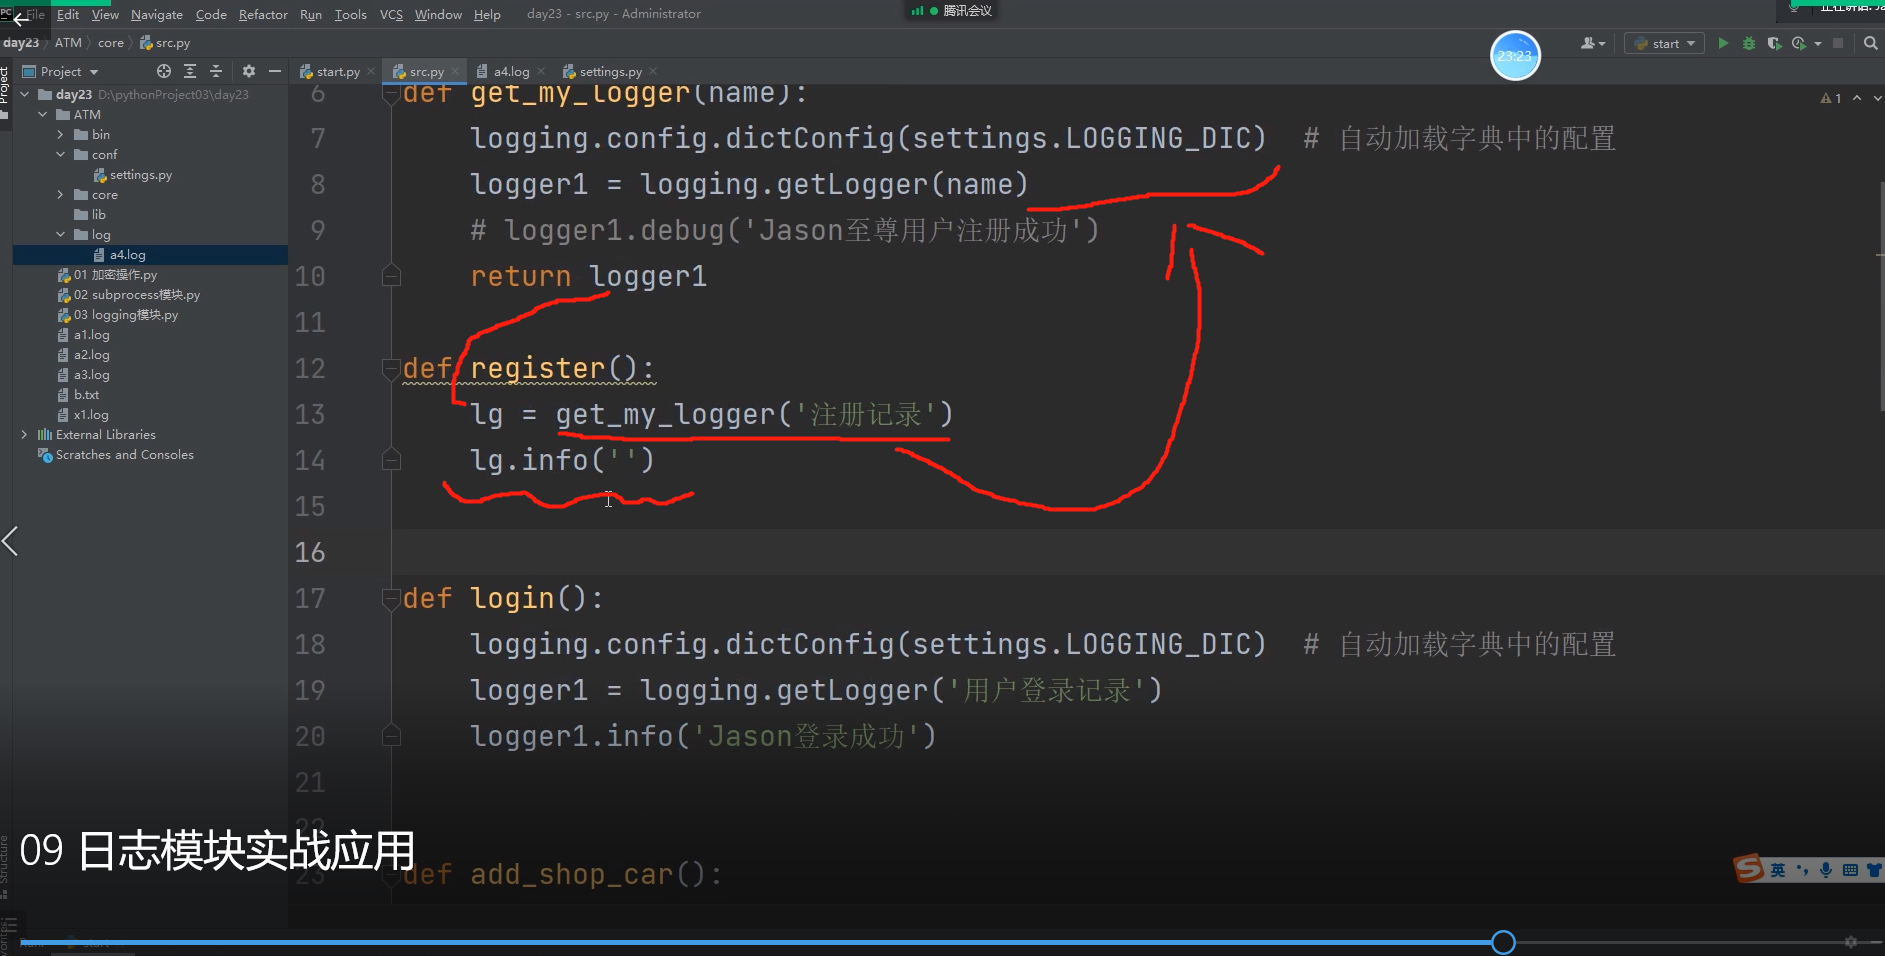Toggle fold end marker at line 10
The width and height of the screenshot is (1885, 956).
pyautogui.click(x=391, y=276)
